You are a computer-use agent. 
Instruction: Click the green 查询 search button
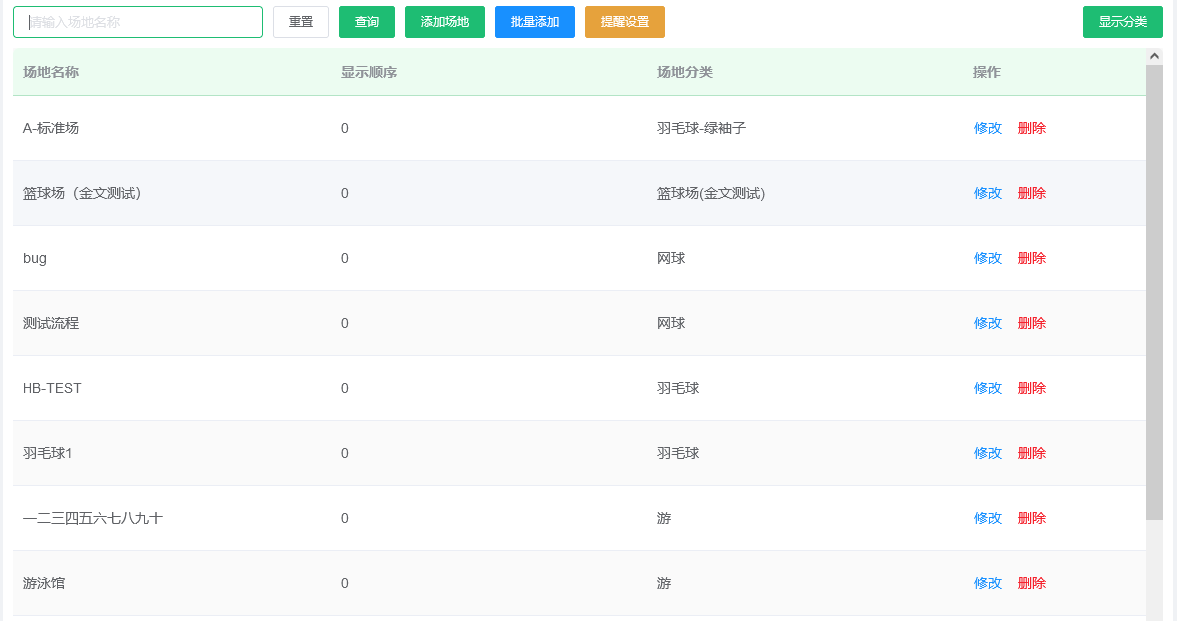click(x=367, y=22)
